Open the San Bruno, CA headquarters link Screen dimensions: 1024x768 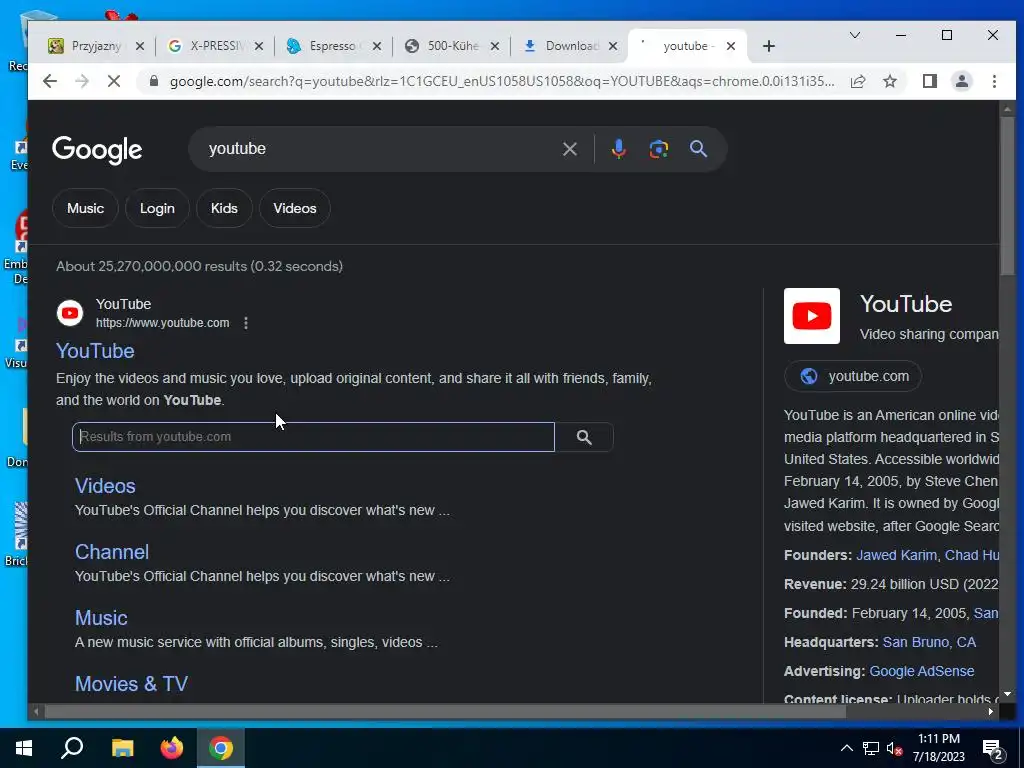(929, 642)
